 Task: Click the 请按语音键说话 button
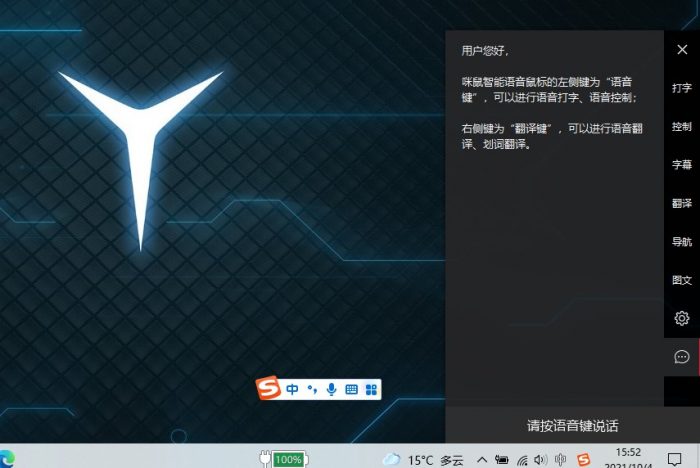click(x=572, y=425)
